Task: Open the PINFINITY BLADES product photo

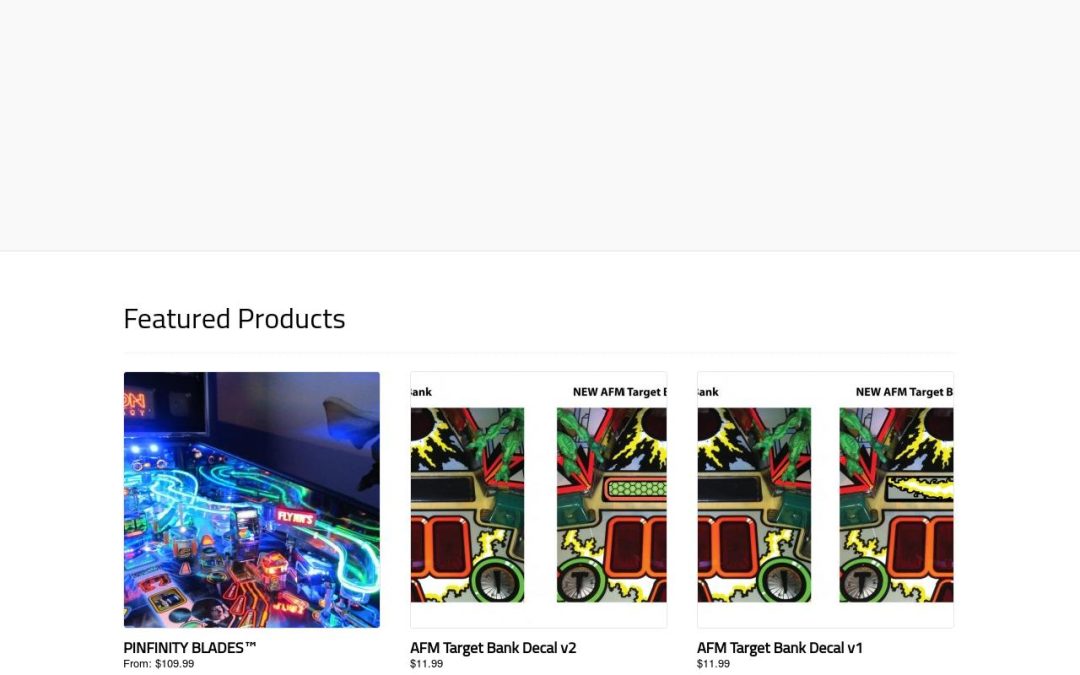Action: [251, 499]
